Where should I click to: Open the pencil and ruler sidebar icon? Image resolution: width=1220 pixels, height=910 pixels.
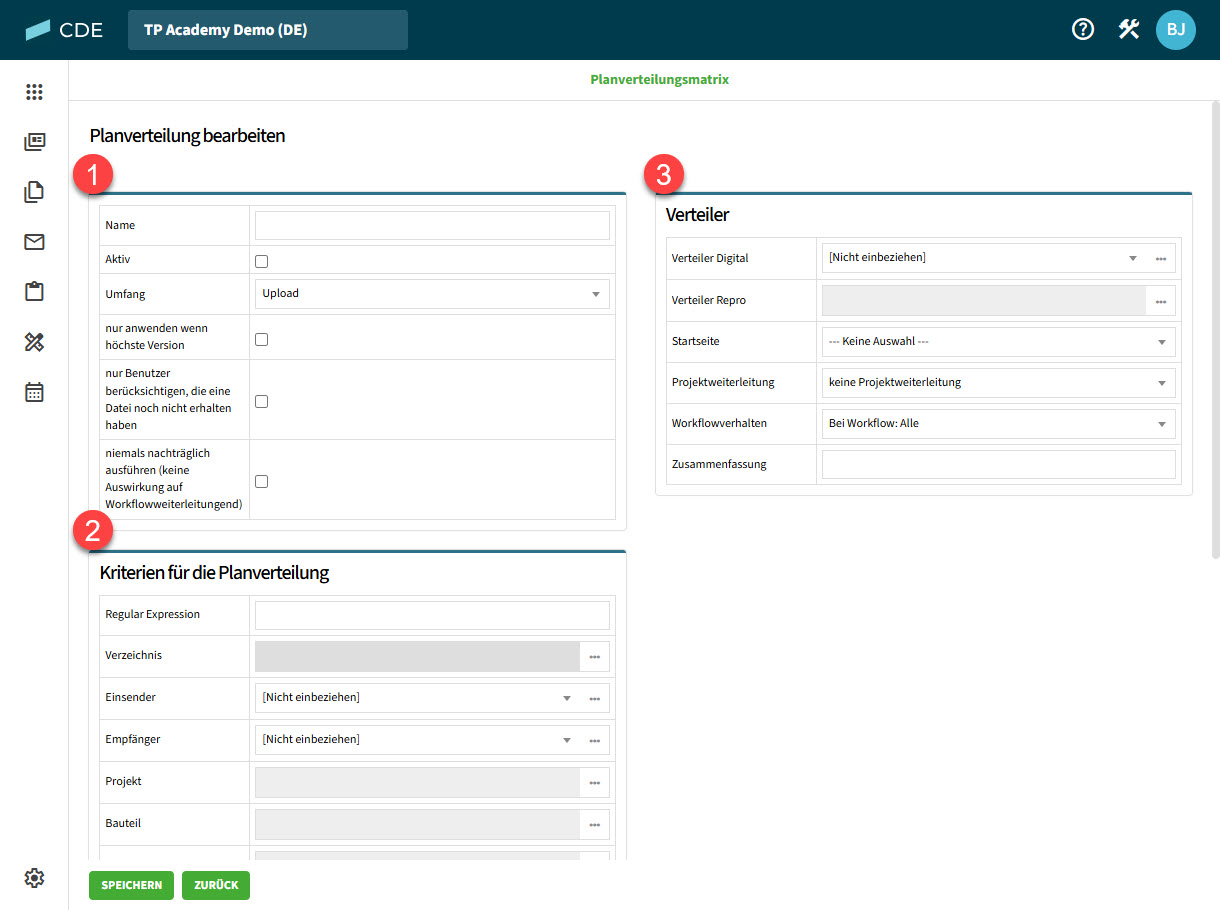point(34,342)
